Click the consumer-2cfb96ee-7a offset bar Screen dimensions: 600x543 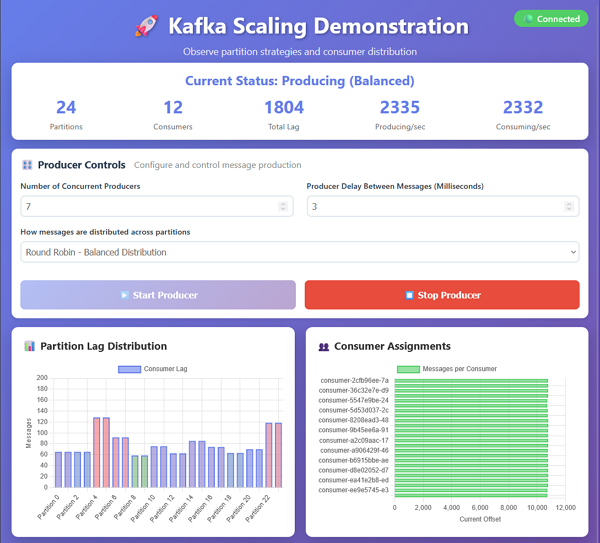coord(471,381)
